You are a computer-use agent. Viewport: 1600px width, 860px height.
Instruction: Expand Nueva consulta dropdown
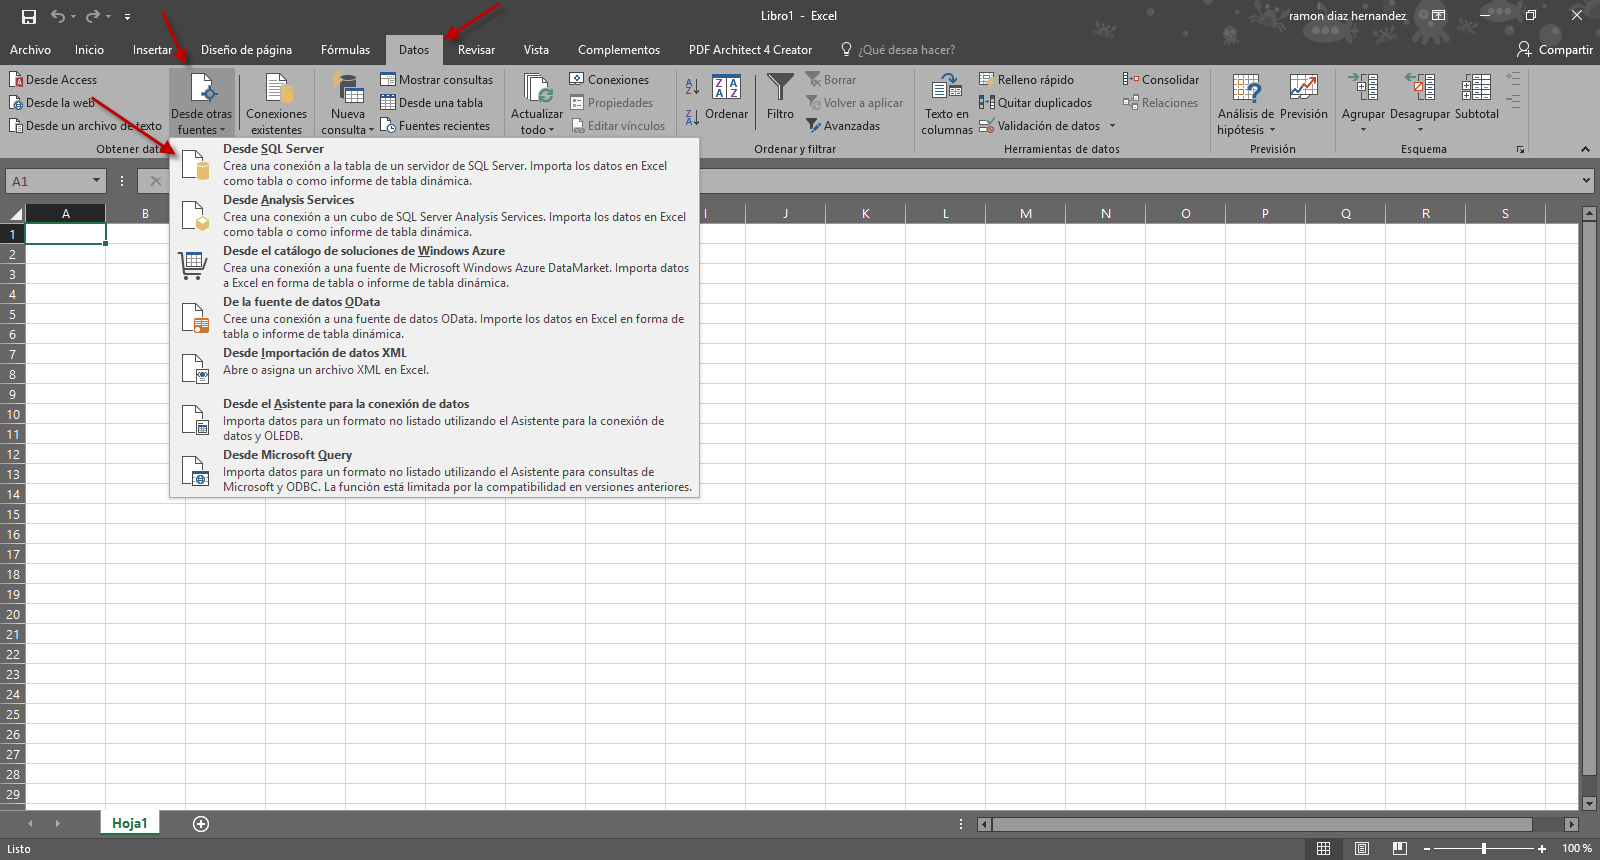(x=348, y=104)
